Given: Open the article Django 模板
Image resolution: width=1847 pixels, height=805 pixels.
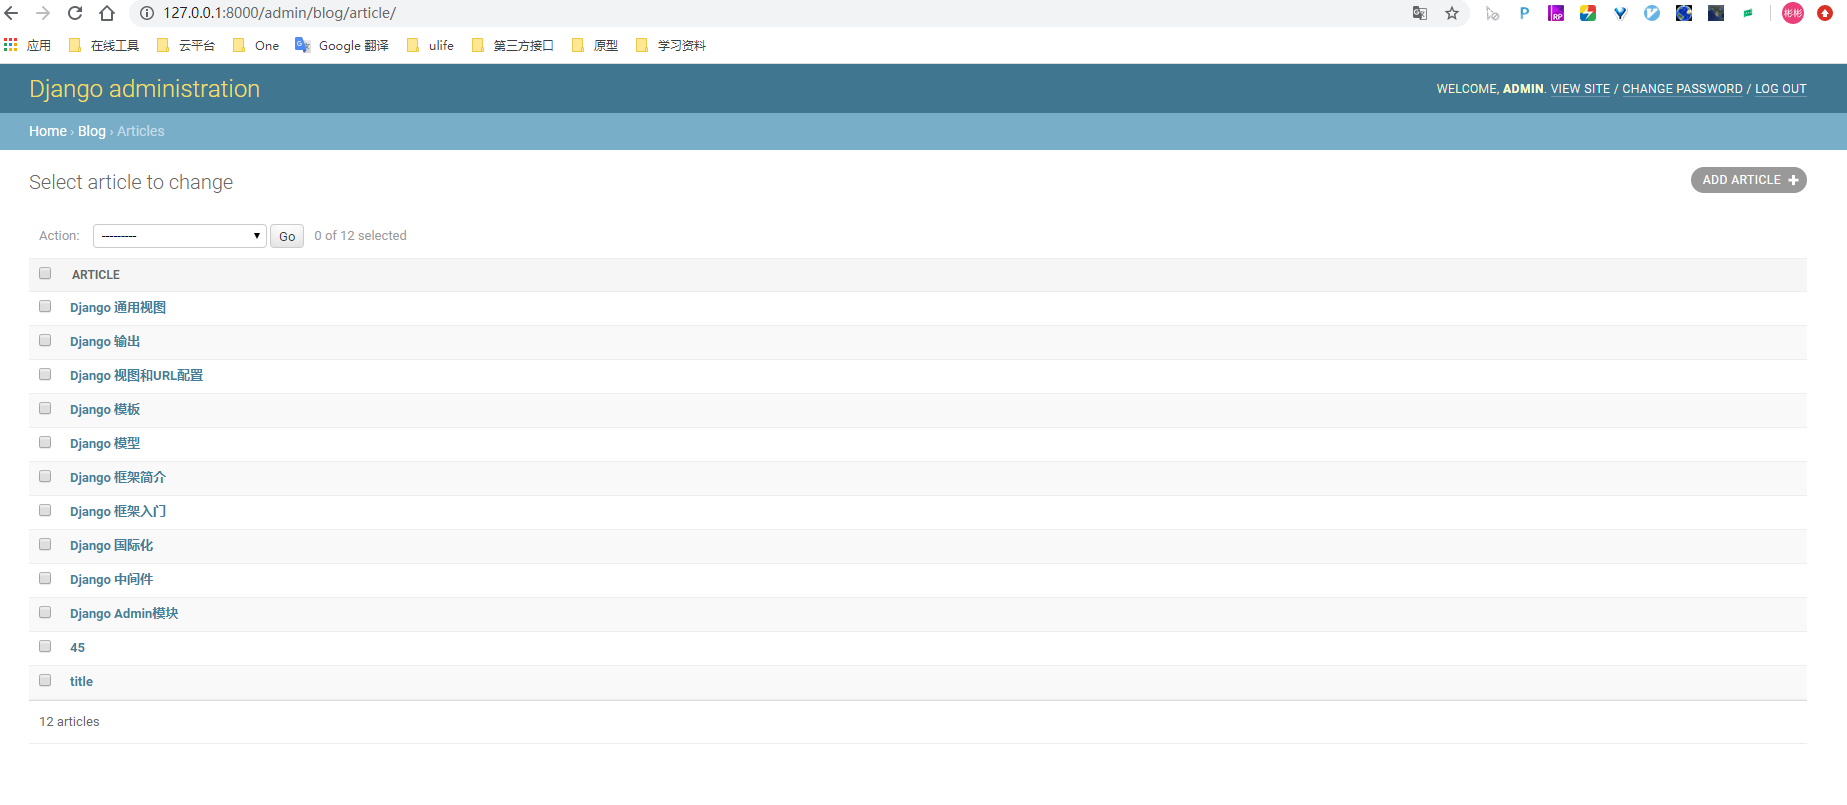Looking at the screenshot, I should pyautogui.click(x=105, y=410).
